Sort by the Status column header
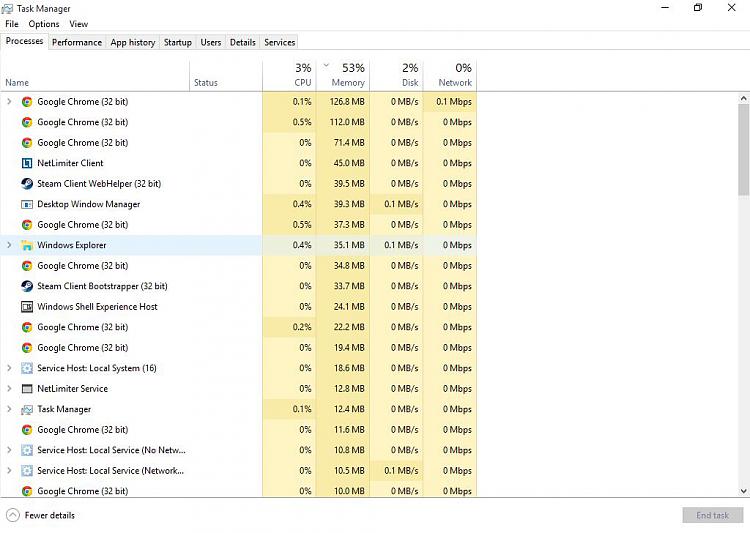This screenshot has height=533, width=750. coord(226,76)
